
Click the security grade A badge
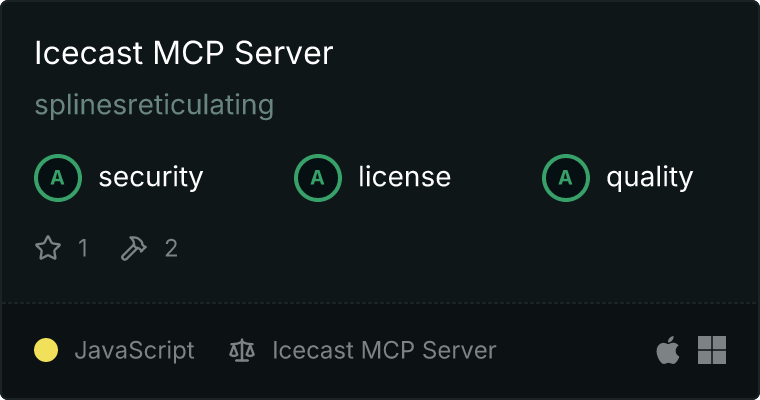[58, 178]
